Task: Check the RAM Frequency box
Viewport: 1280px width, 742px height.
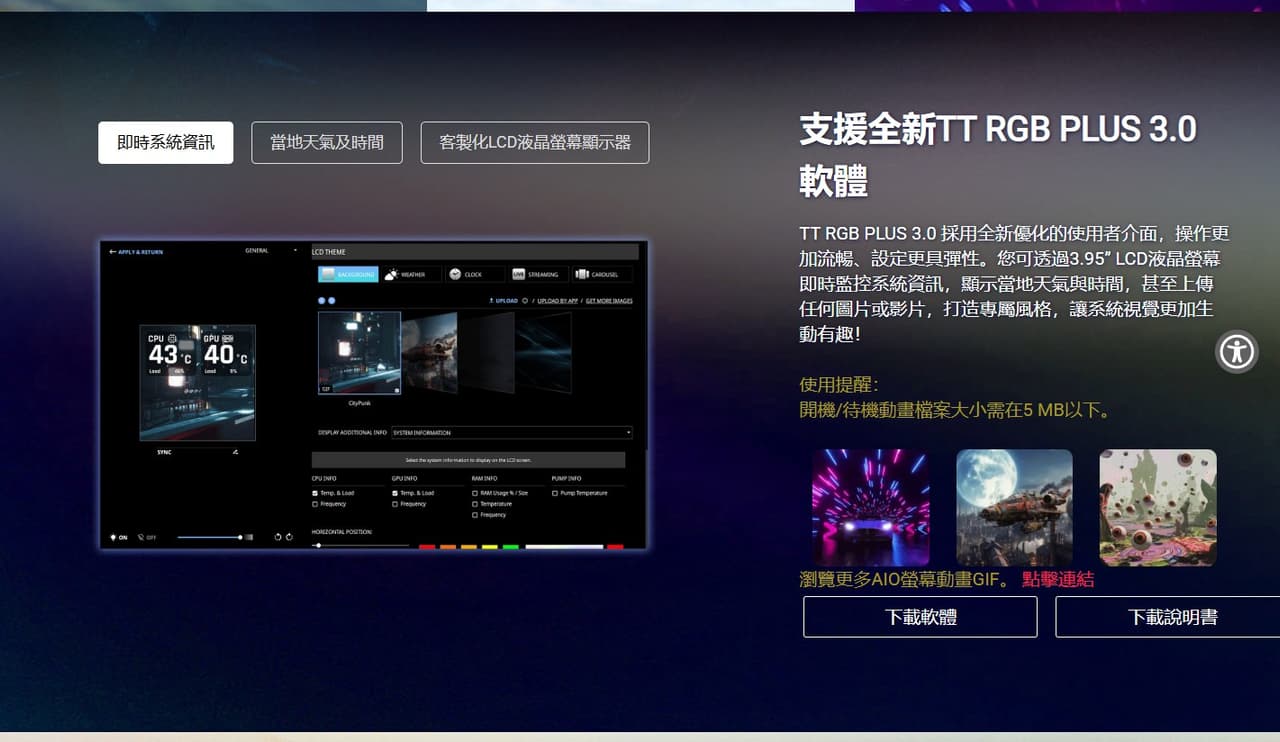Action: click(x=475, y=515)
